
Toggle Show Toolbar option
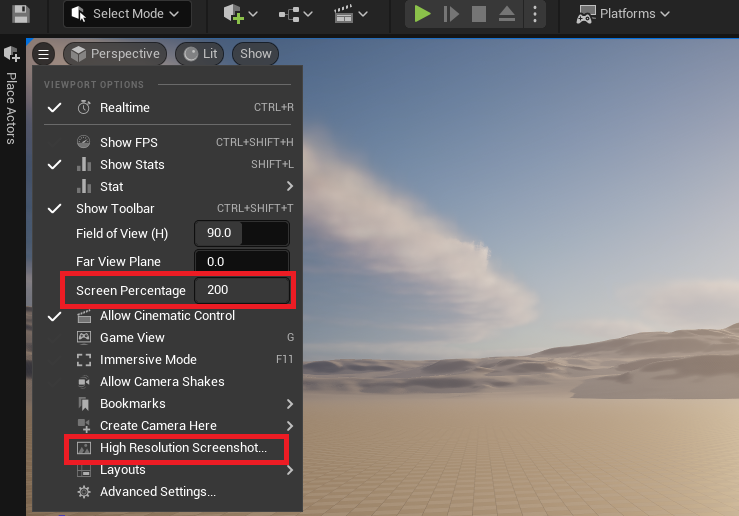point(167,208)
